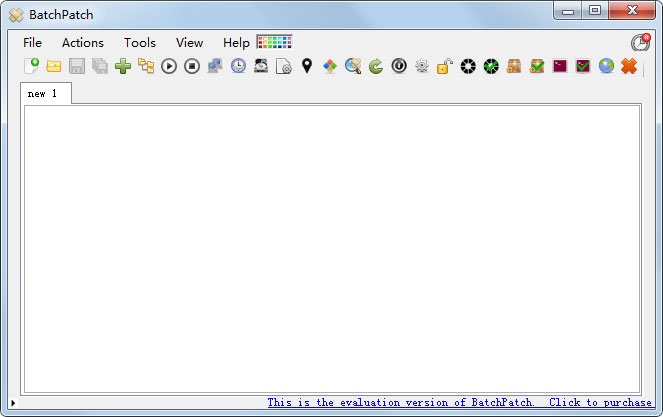Click the gray gear settings icon
This screenshot has height=417, width=663.
[x=422, y=66]
